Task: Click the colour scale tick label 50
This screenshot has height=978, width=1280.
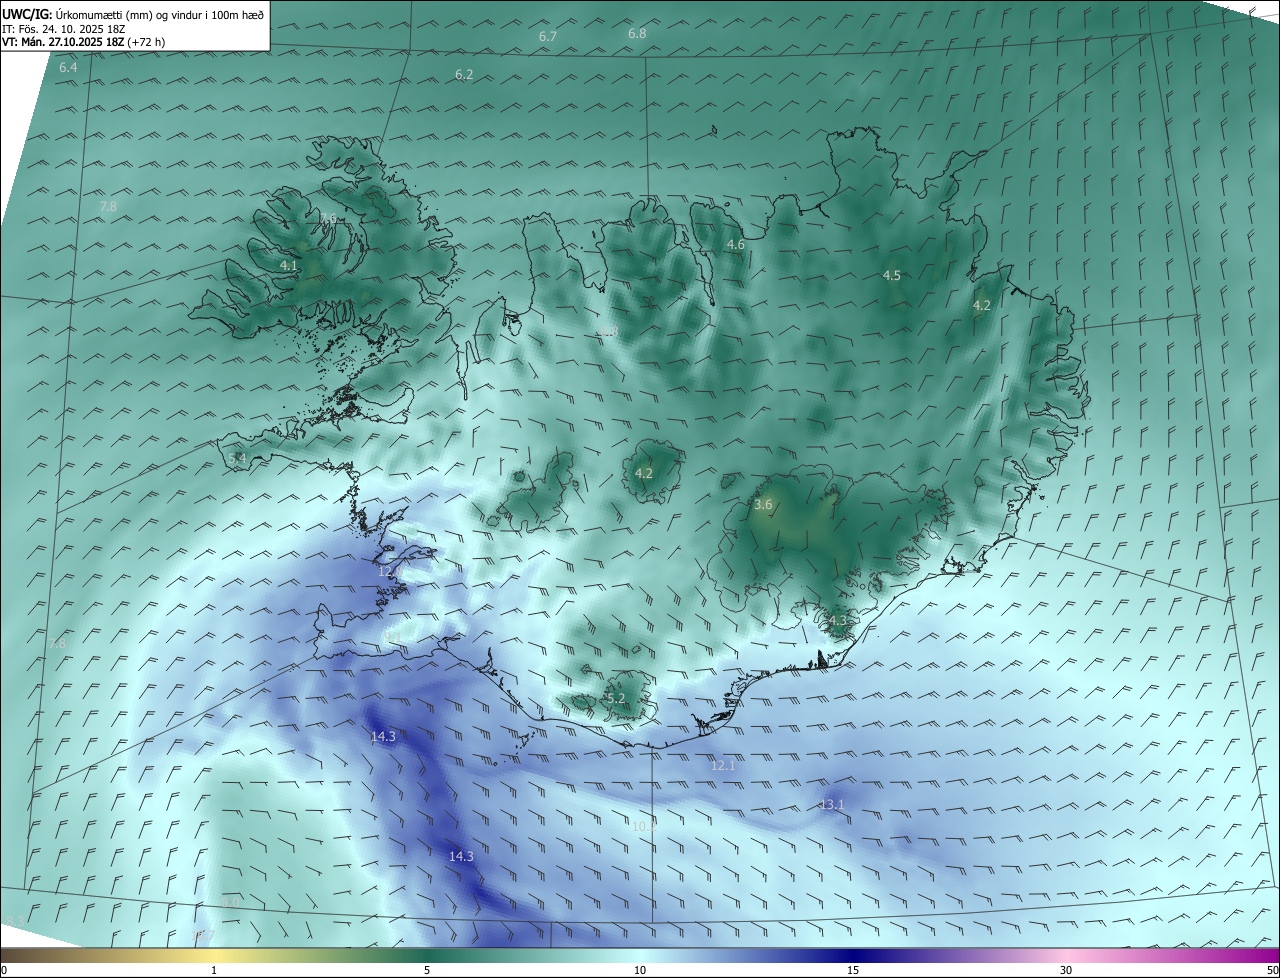Action: 1272,970
